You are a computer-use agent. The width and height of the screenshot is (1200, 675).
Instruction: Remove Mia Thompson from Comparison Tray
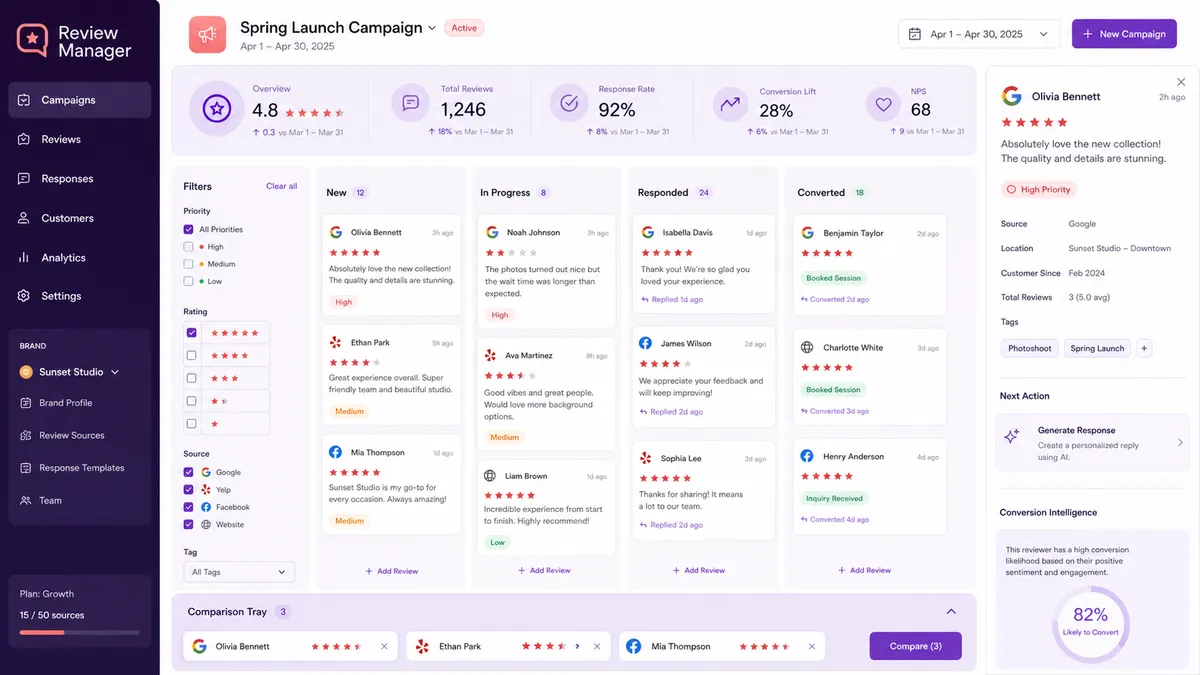(x=812, y=646)
